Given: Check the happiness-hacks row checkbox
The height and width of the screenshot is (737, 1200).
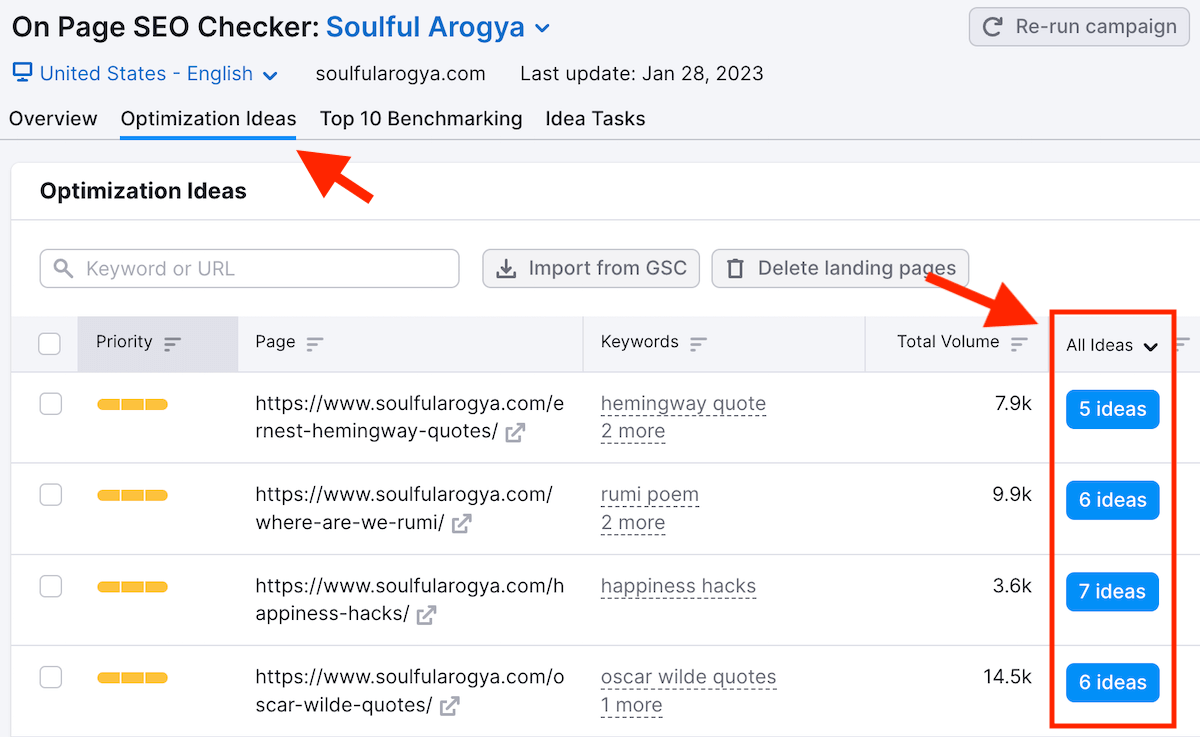Looking at the screenshot, I should pos(50,586).
